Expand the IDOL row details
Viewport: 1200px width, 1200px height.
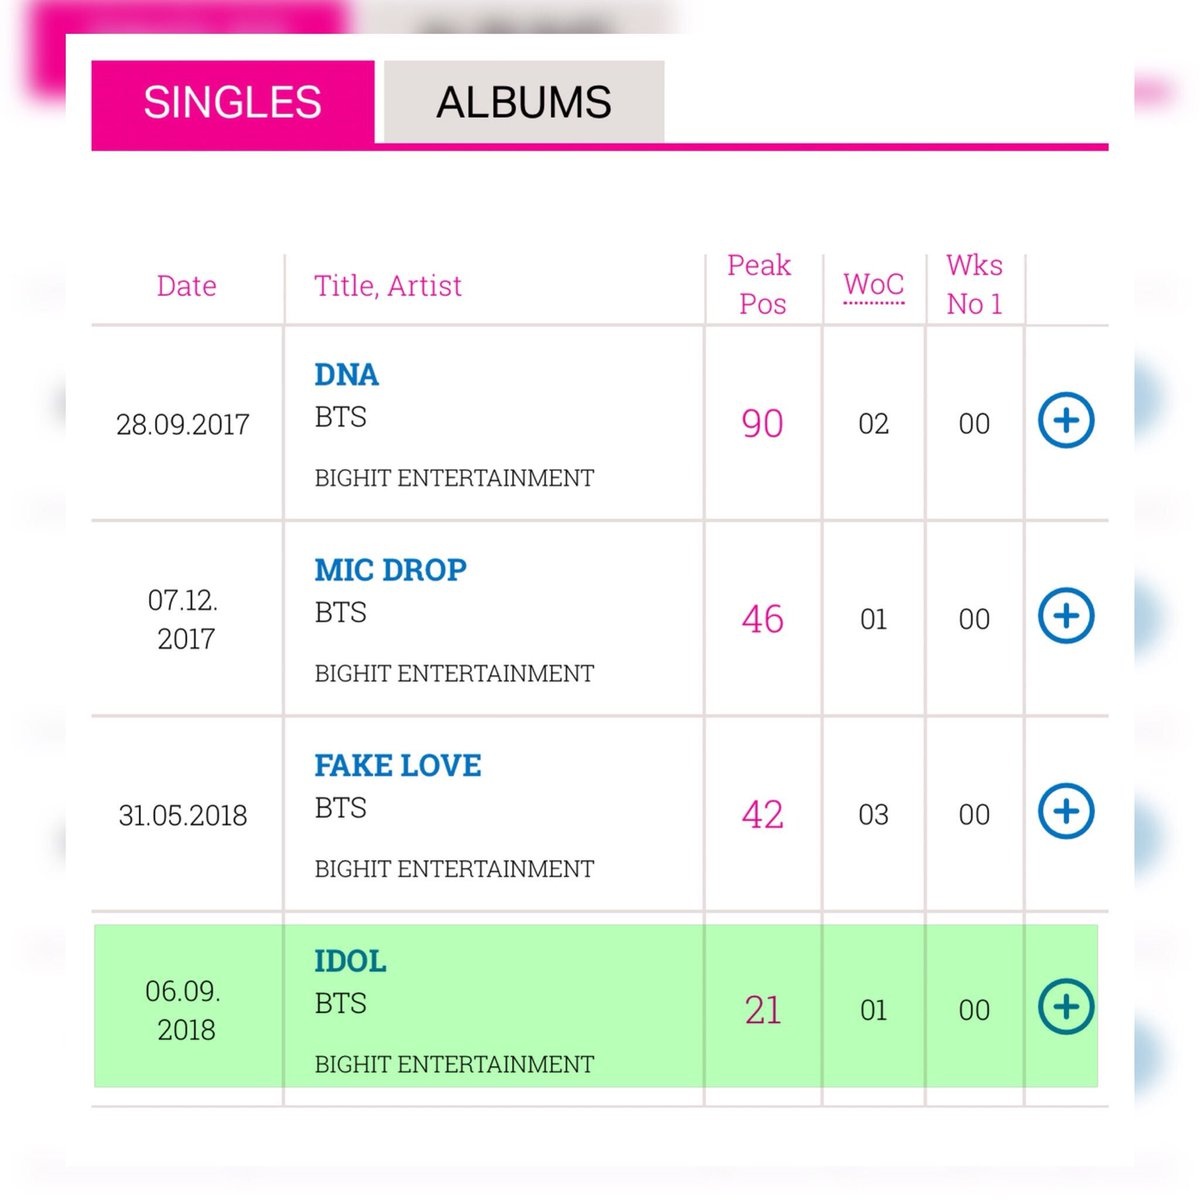point(1066,1006)
